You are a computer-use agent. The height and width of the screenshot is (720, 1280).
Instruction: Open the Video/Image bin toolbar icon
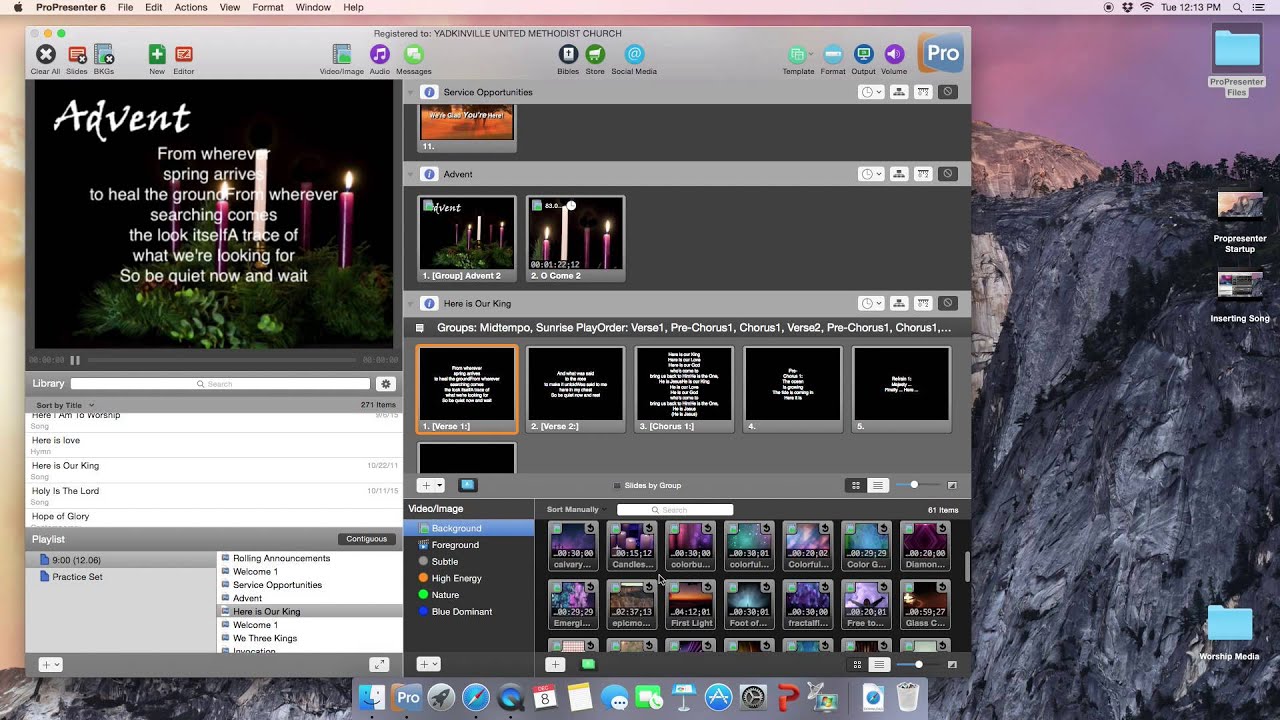(342, 55)
